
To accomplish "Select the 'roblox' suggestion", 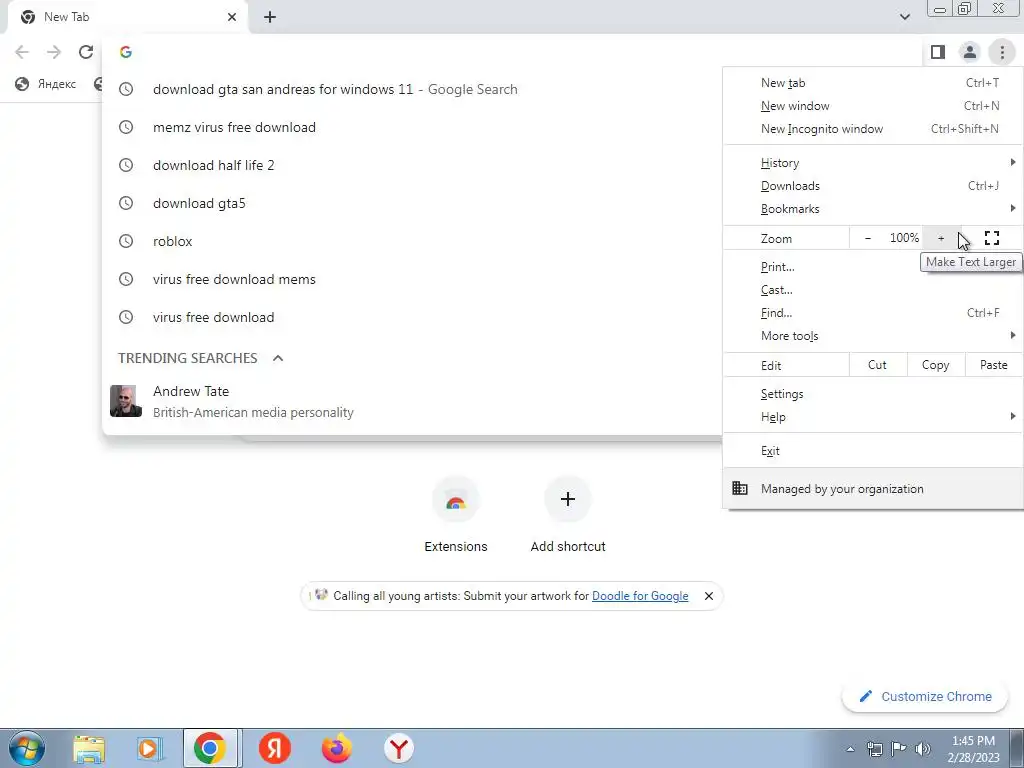I will (x=411, y=241).
